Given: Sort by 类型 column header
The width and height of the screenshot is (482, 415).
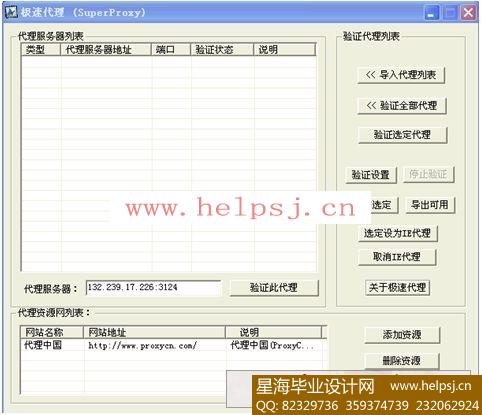Looking at the screenshot, I should pyautogui.click(x=41, y=50).
